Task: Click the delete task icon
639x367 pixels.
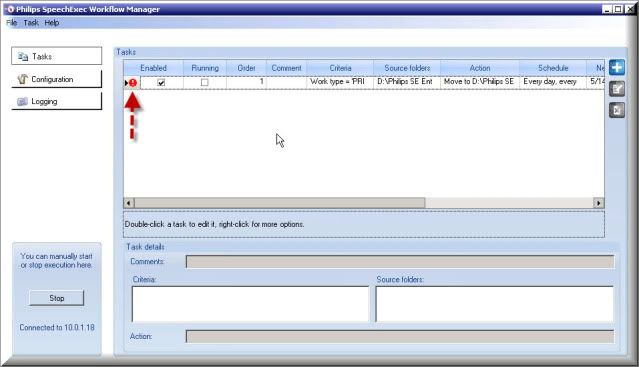Action: coord(617,110)
